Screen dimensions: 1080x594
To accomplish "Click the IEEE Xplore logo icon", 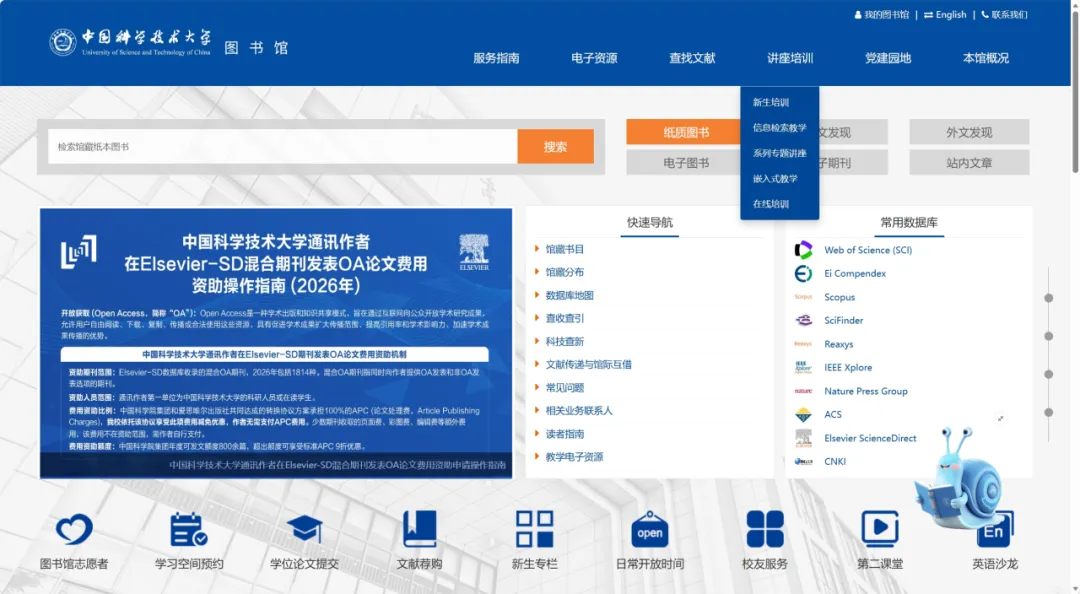I will coord(803,367).
